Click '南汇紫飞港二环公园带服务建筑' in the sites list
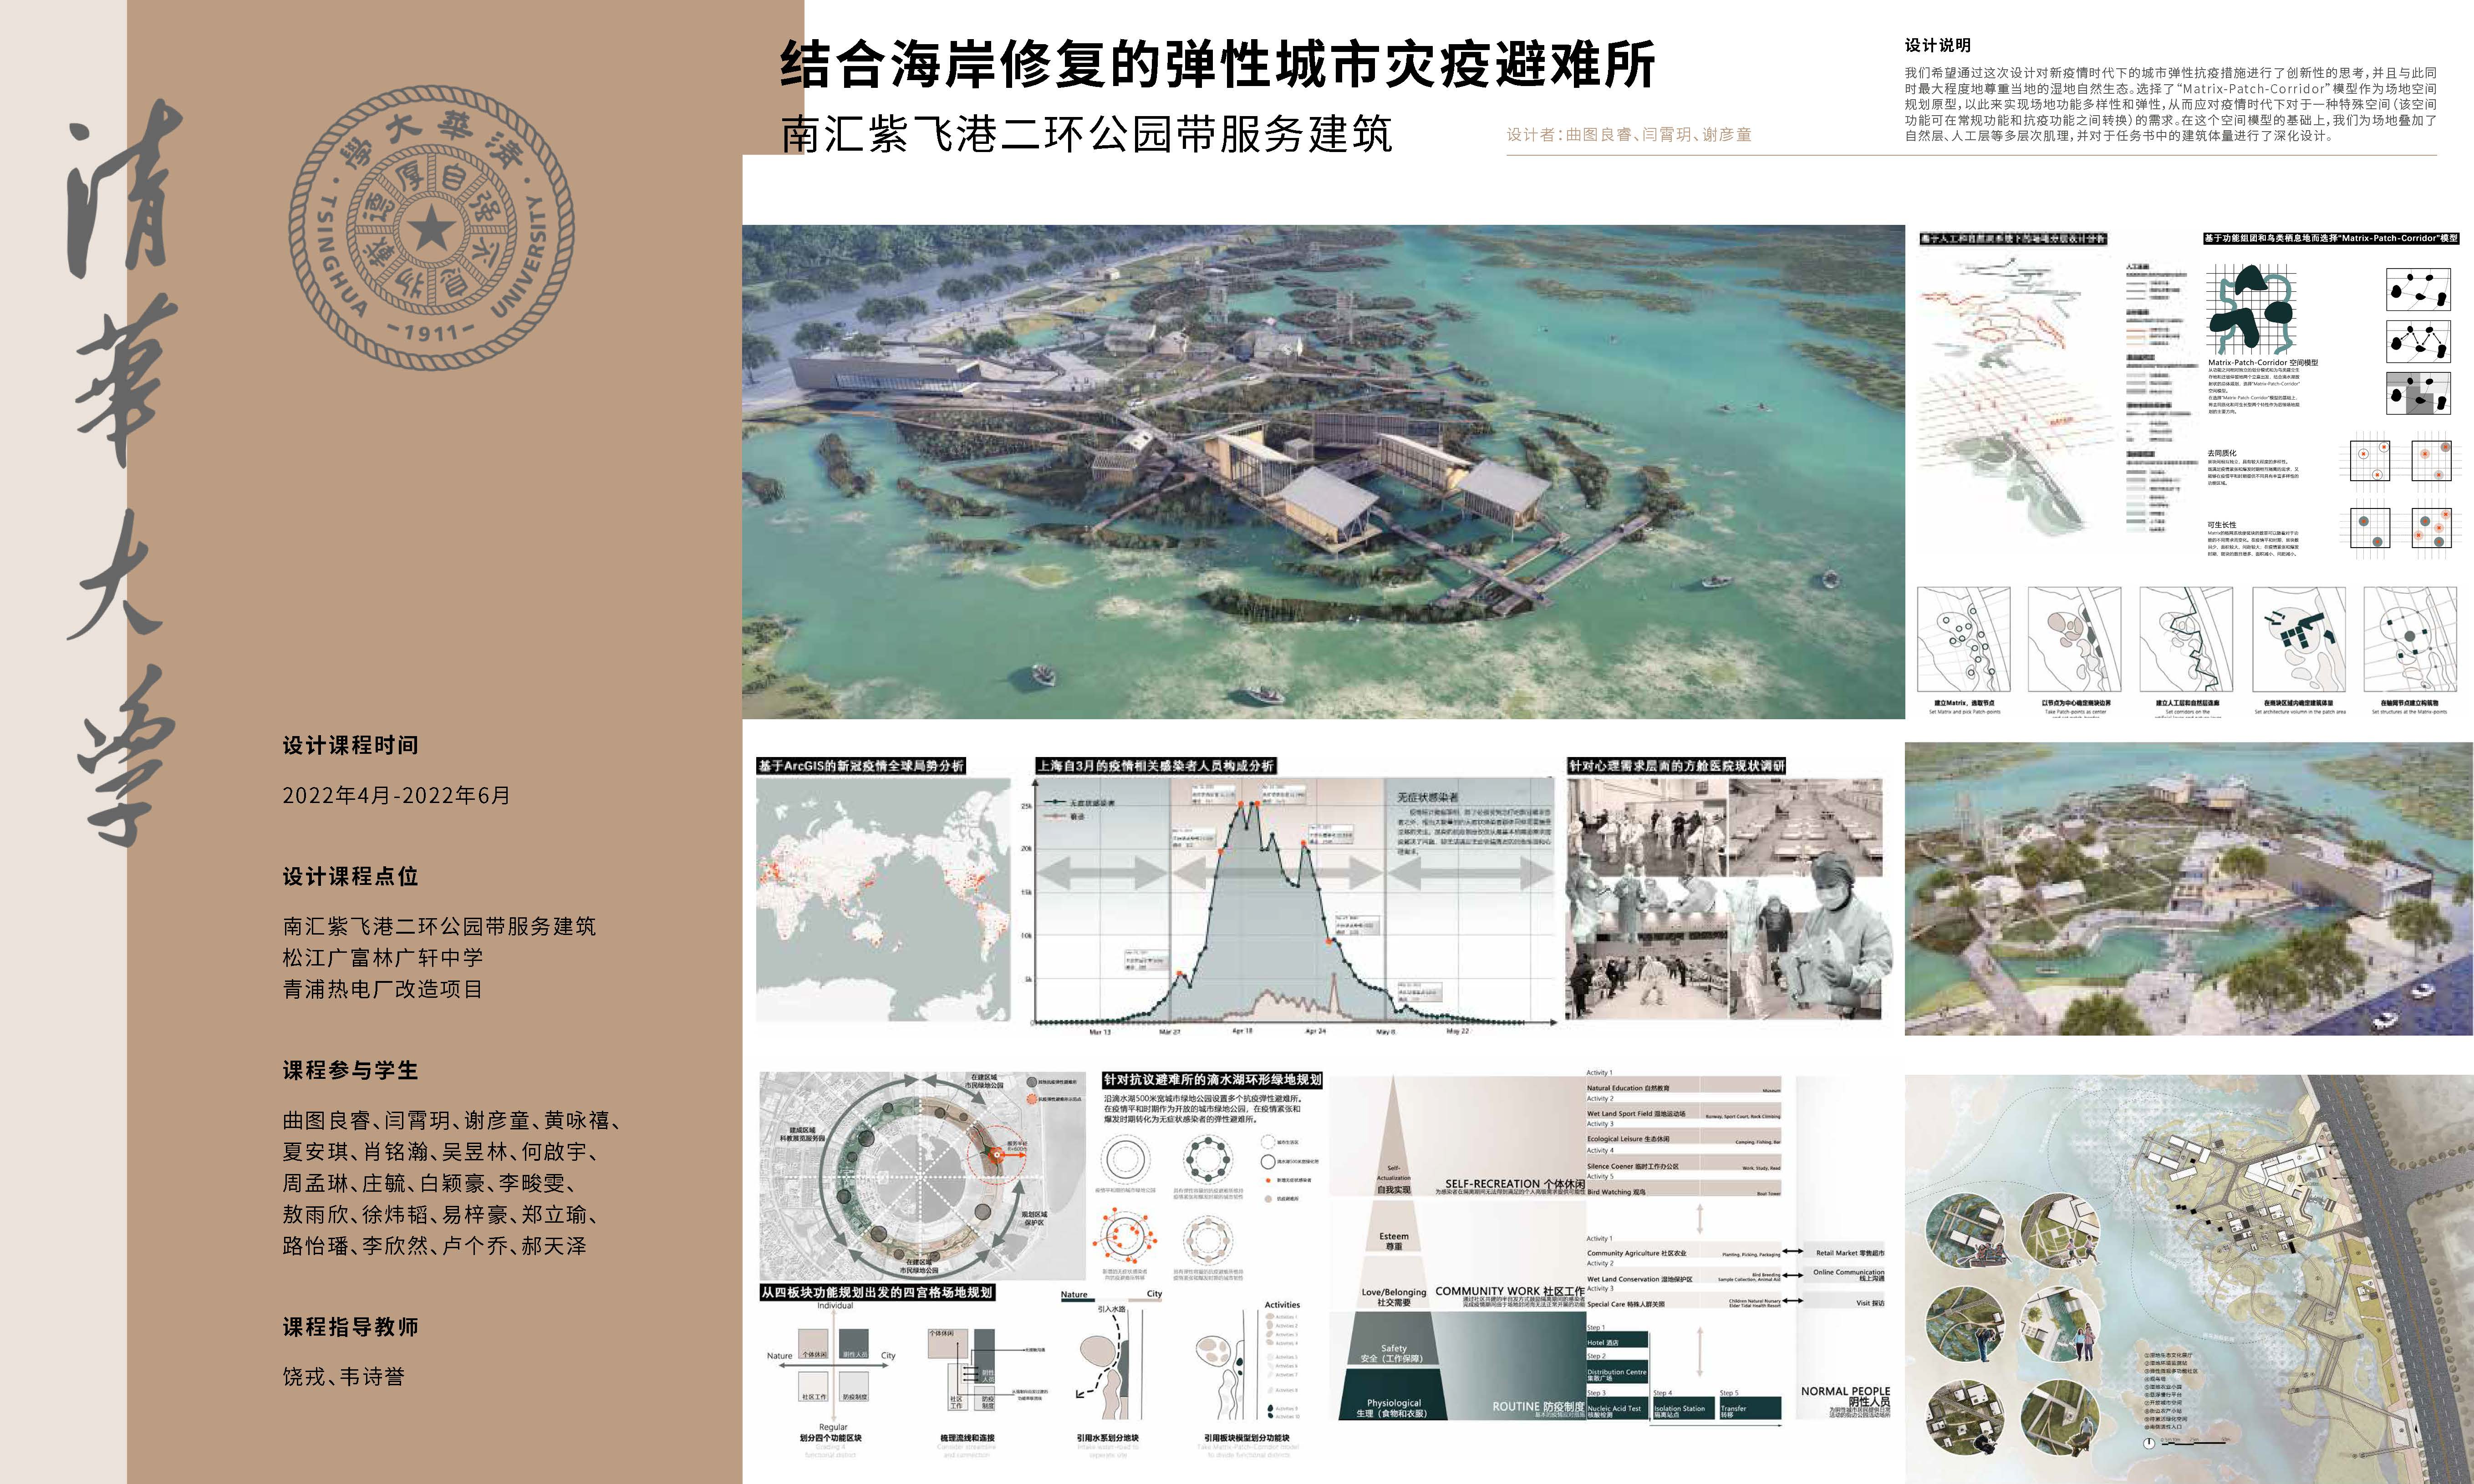This screenshot has height=1484, width=2474. point(439,926)
